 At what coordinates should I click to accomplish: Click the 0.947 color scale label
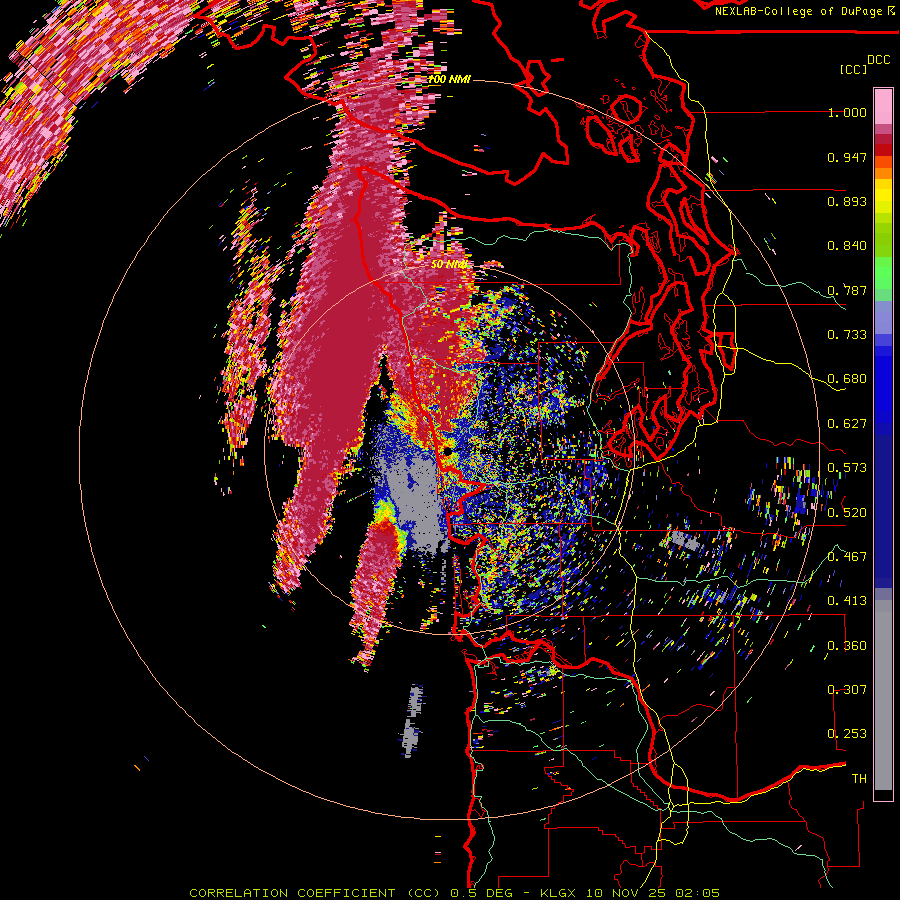pos(847,157)
